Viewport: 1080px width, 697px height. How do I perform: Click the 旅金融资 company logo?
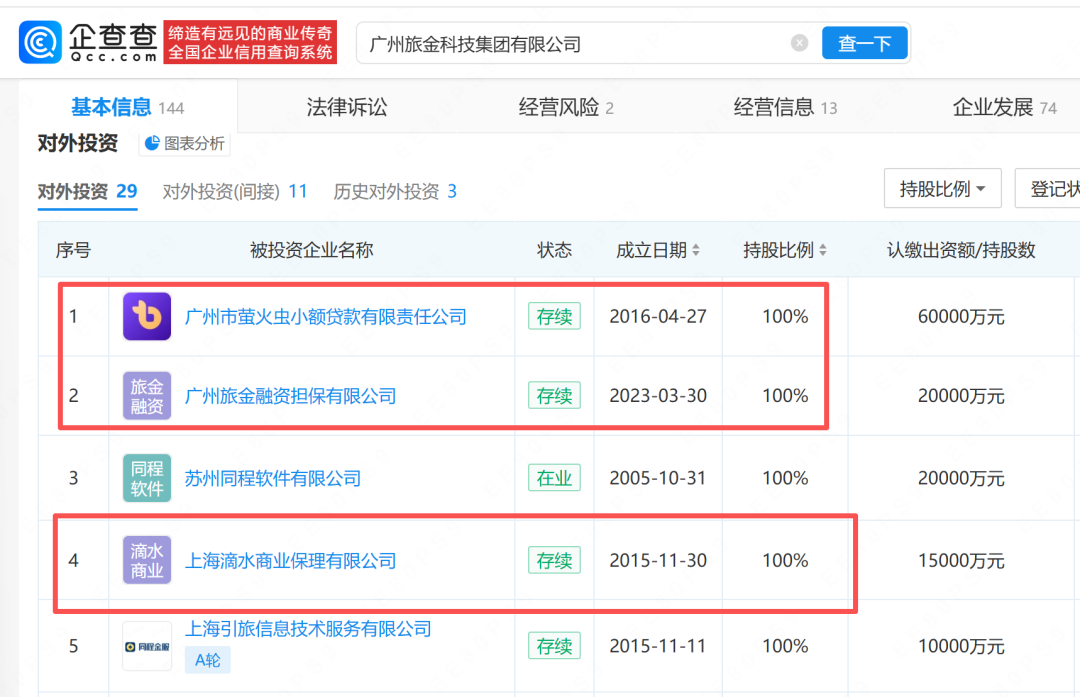(x=147, y=396)
